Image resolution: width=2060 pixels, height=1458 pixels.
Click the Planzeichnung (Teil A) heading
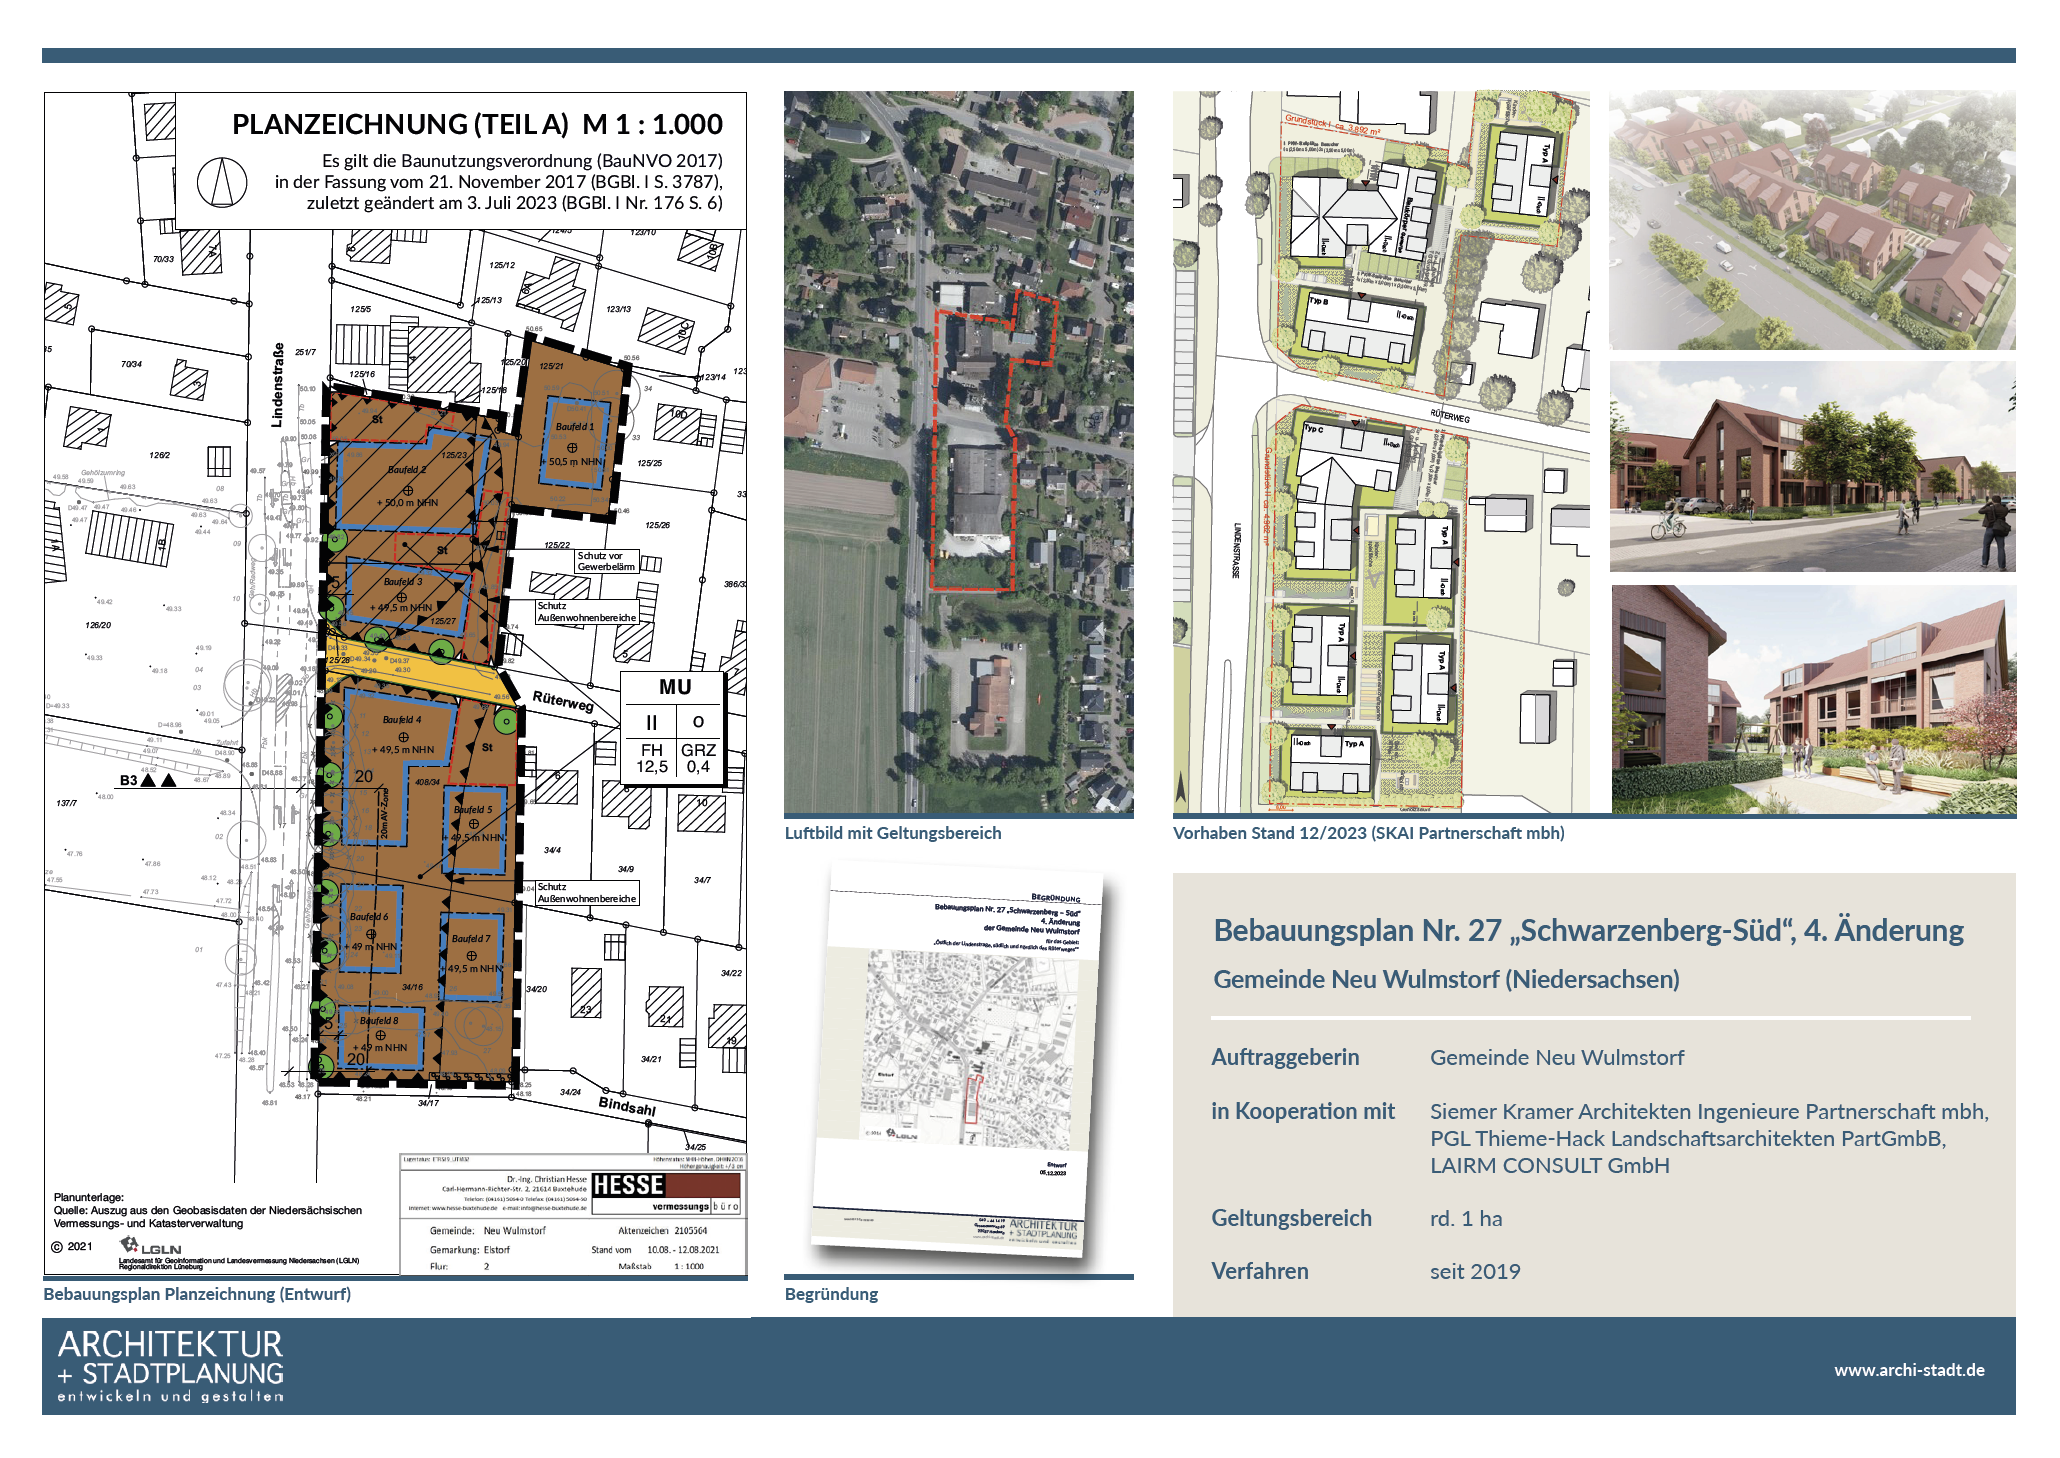pyautogui.click(x=477, y=124)
